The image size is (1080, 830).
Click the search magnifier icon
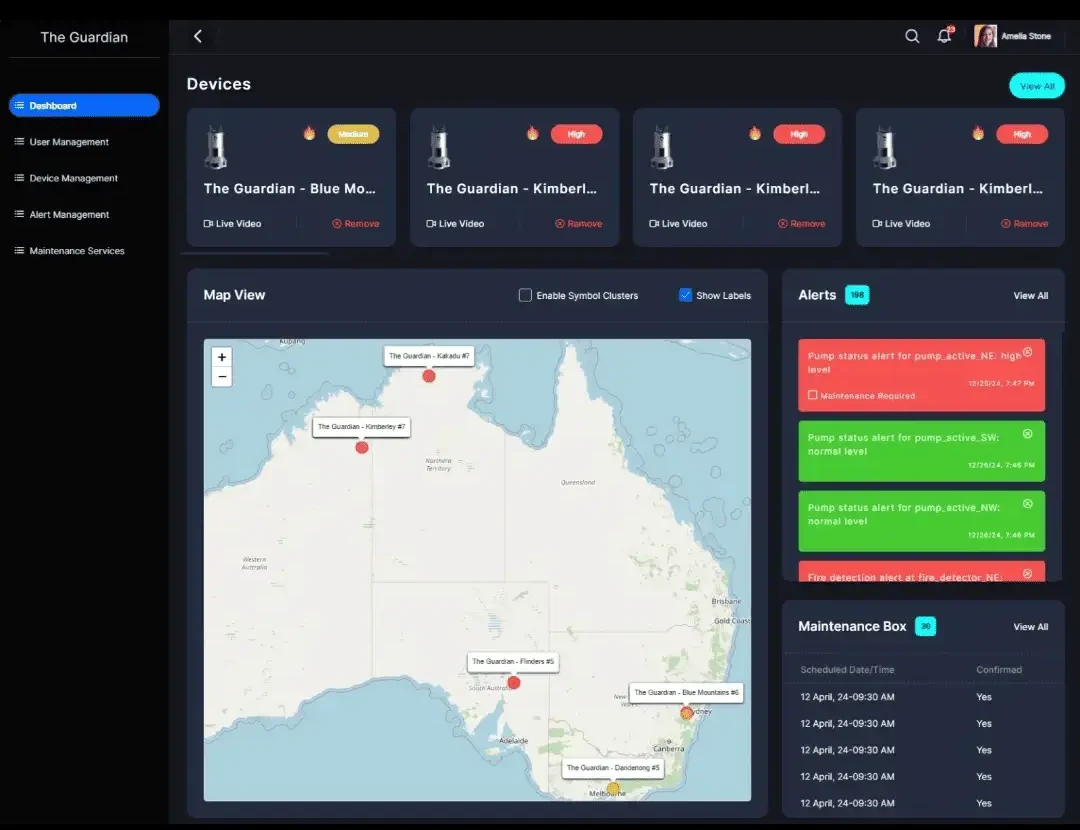(912, 36)
